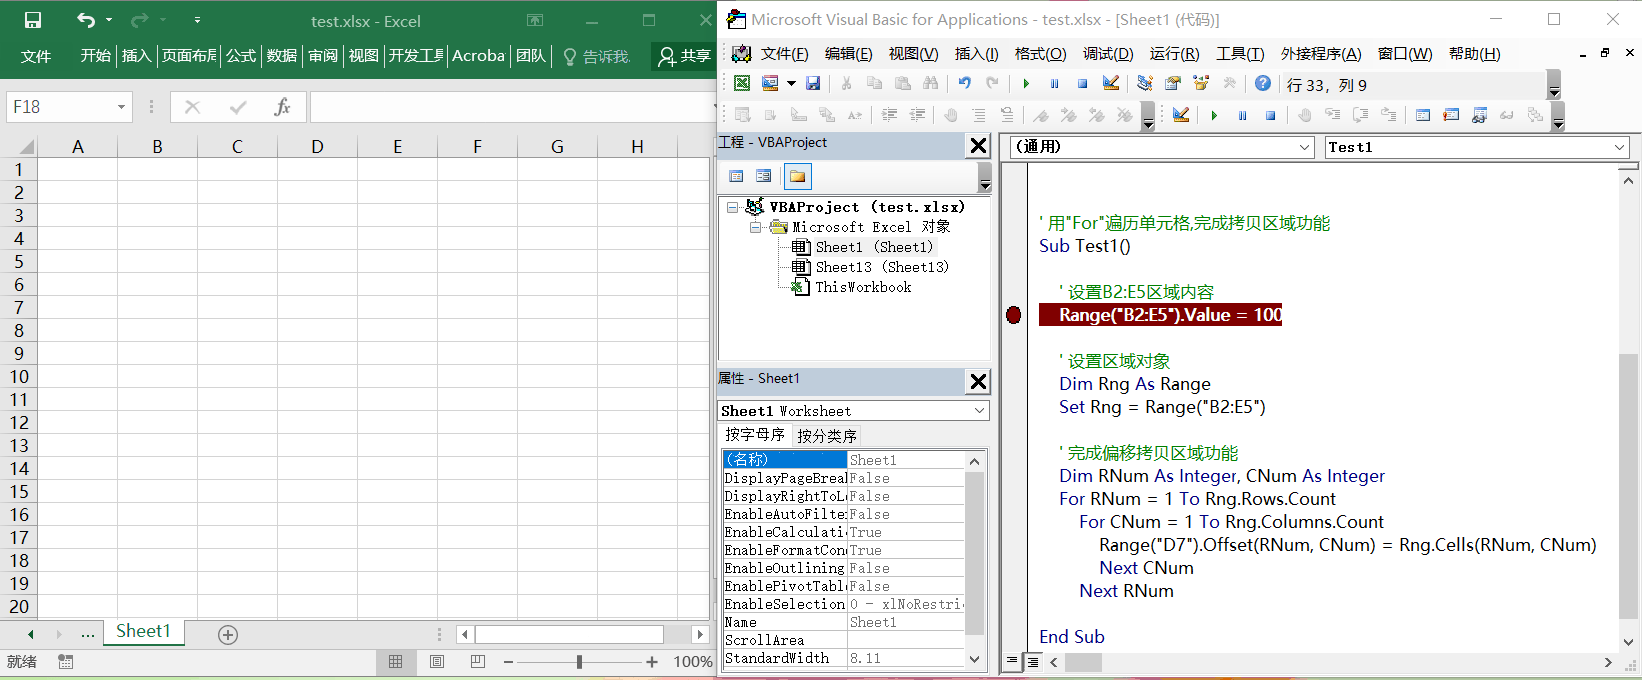Screen dimensions: 1642x680
Task: Click the Excel quick access Undo icon
Action: point(86,20)
